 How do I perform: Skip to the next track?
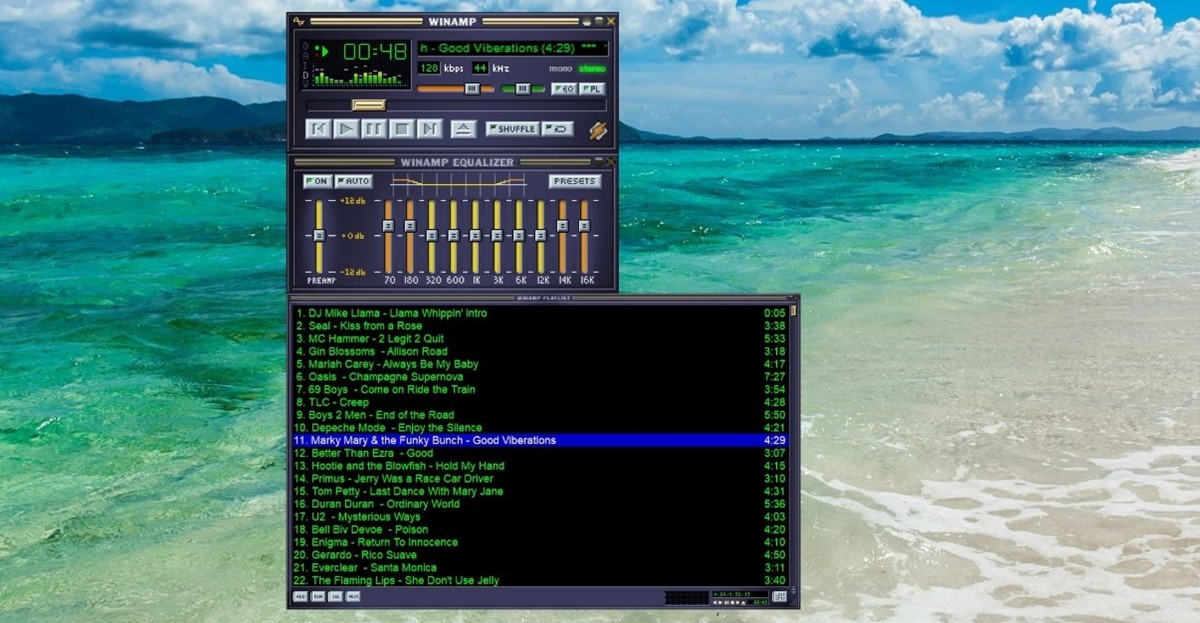[430, 128]
